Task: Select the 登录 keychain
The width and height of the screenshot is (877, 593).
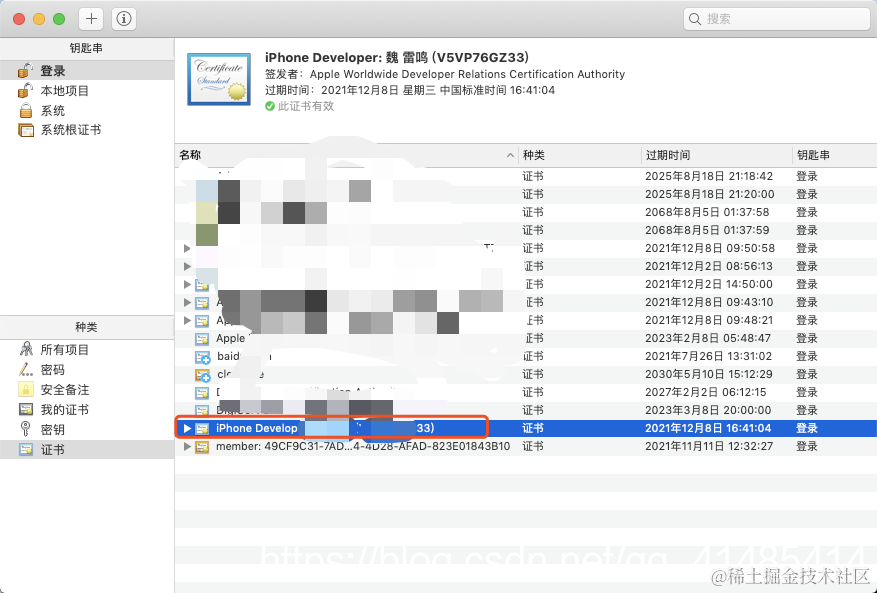Action: pyautogui.click(x=87, y=70)
